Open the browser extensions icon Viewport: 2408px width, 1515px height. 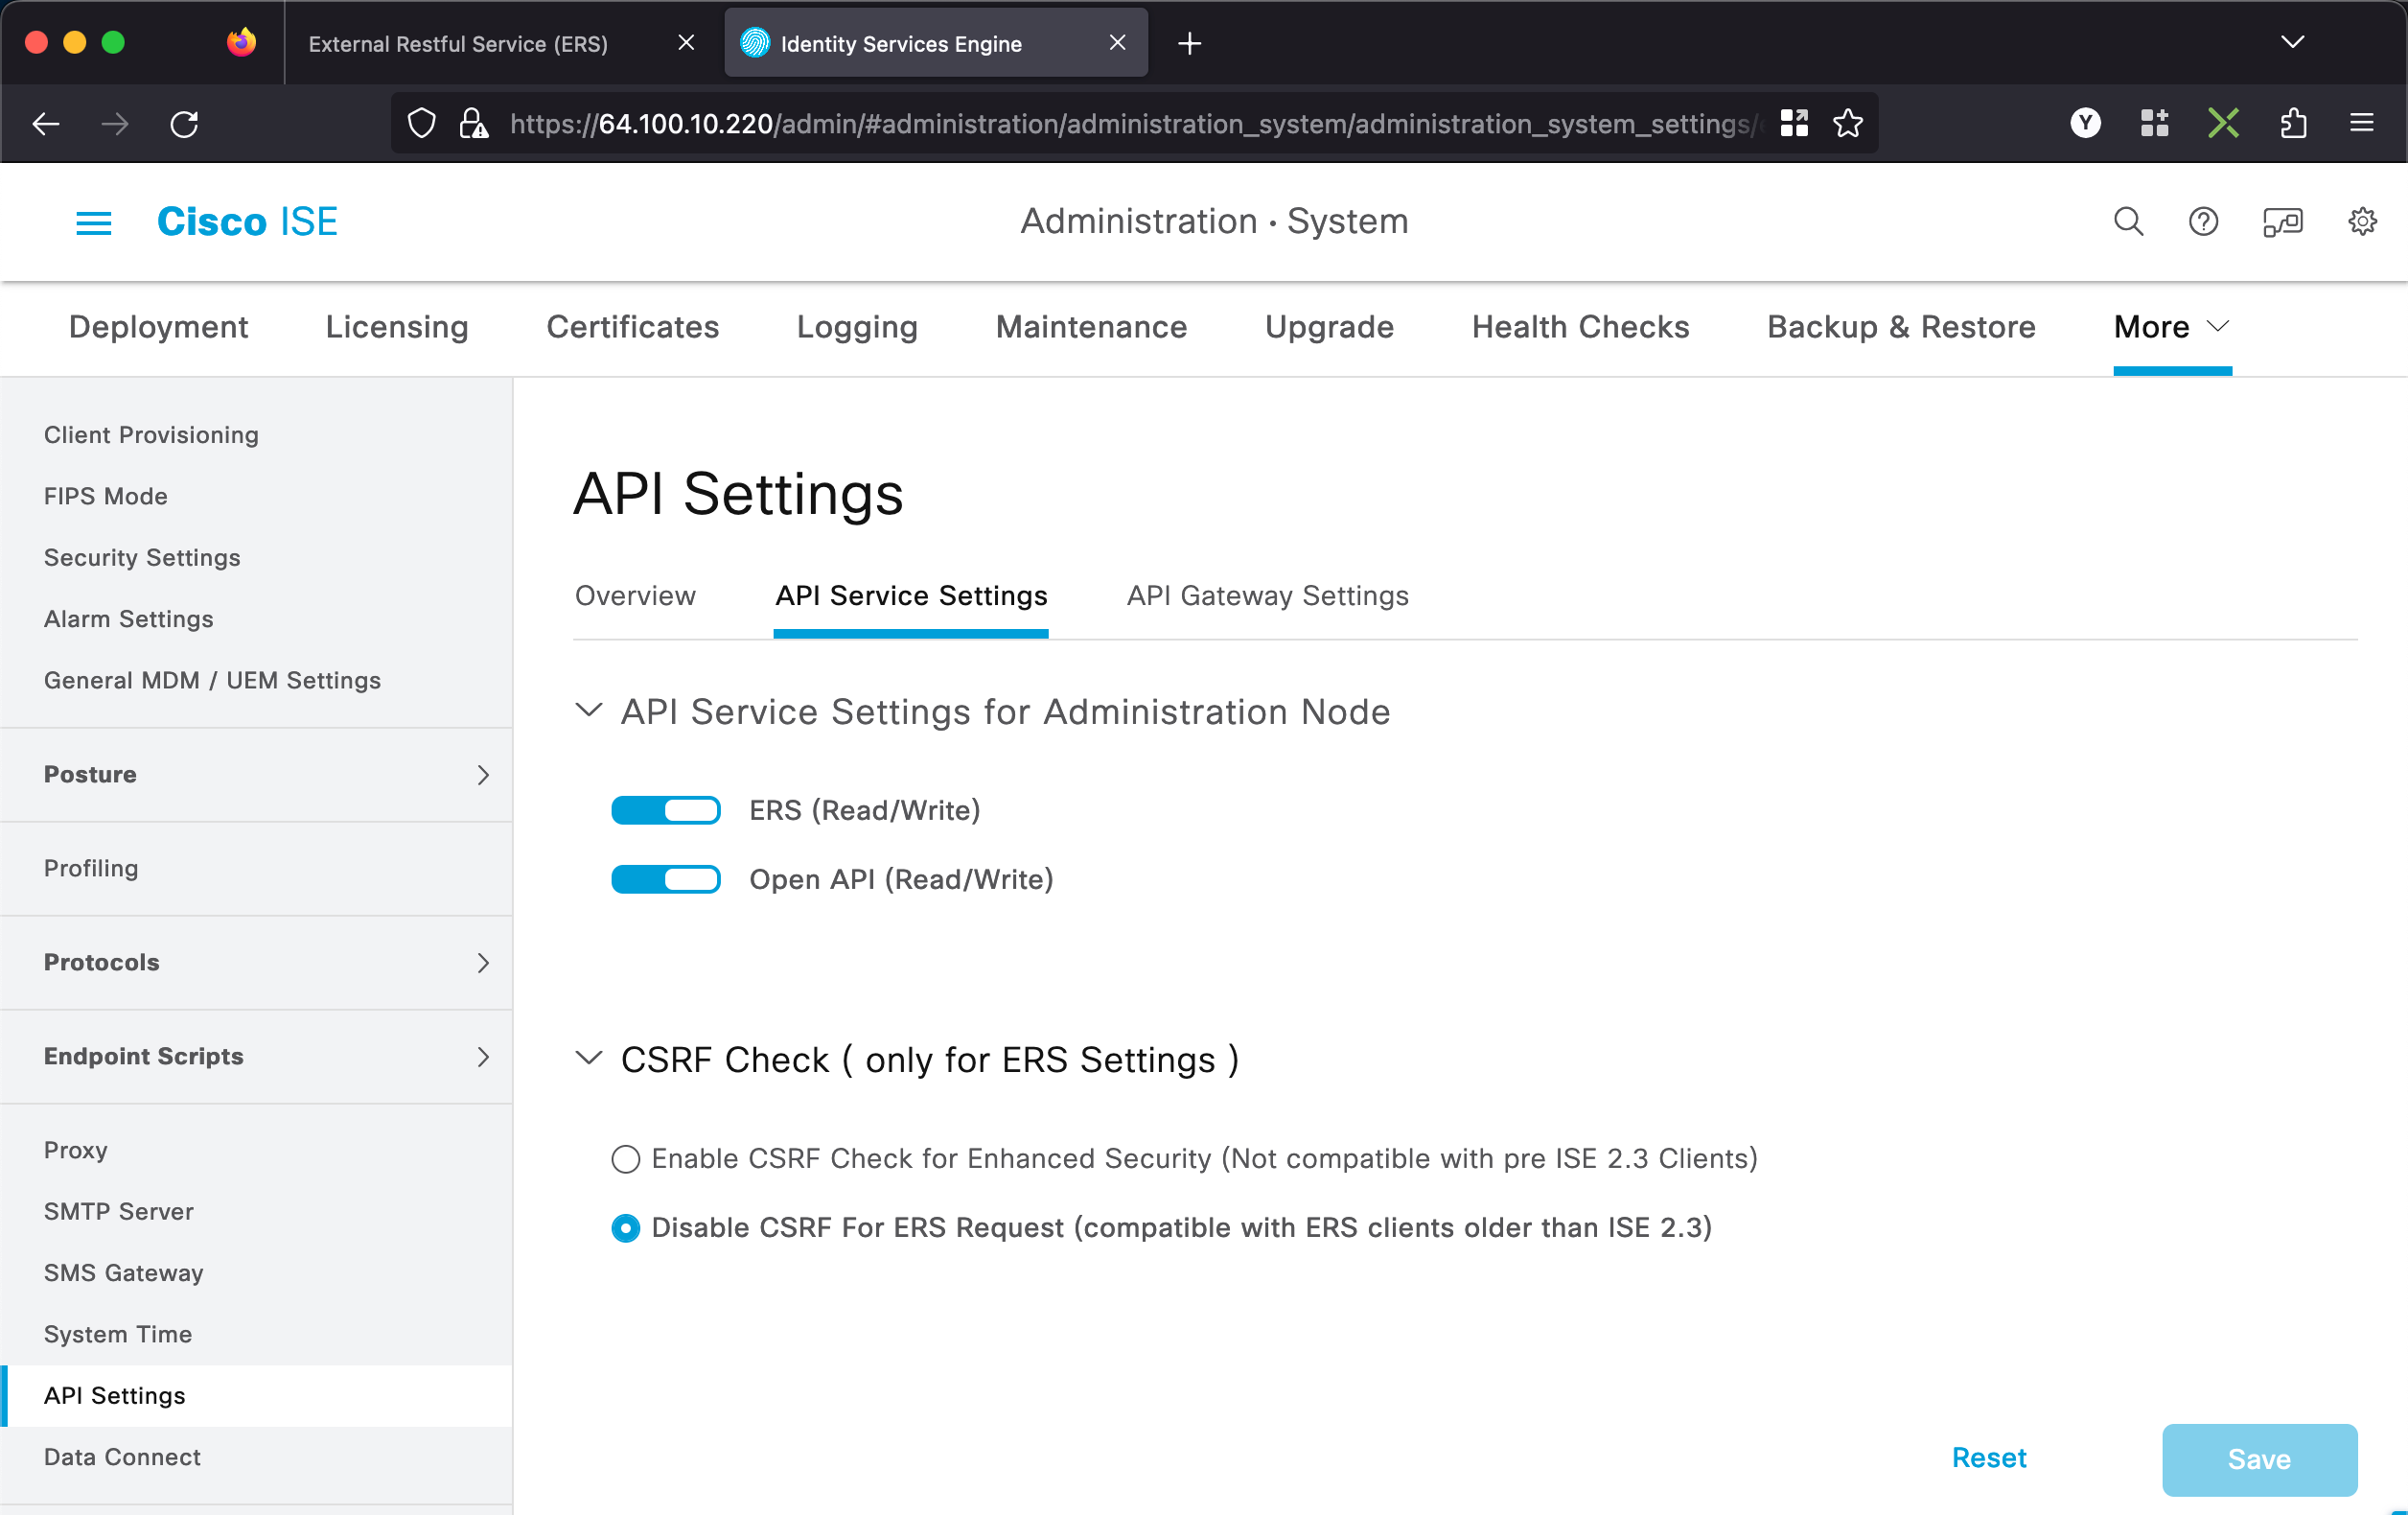2294,123
